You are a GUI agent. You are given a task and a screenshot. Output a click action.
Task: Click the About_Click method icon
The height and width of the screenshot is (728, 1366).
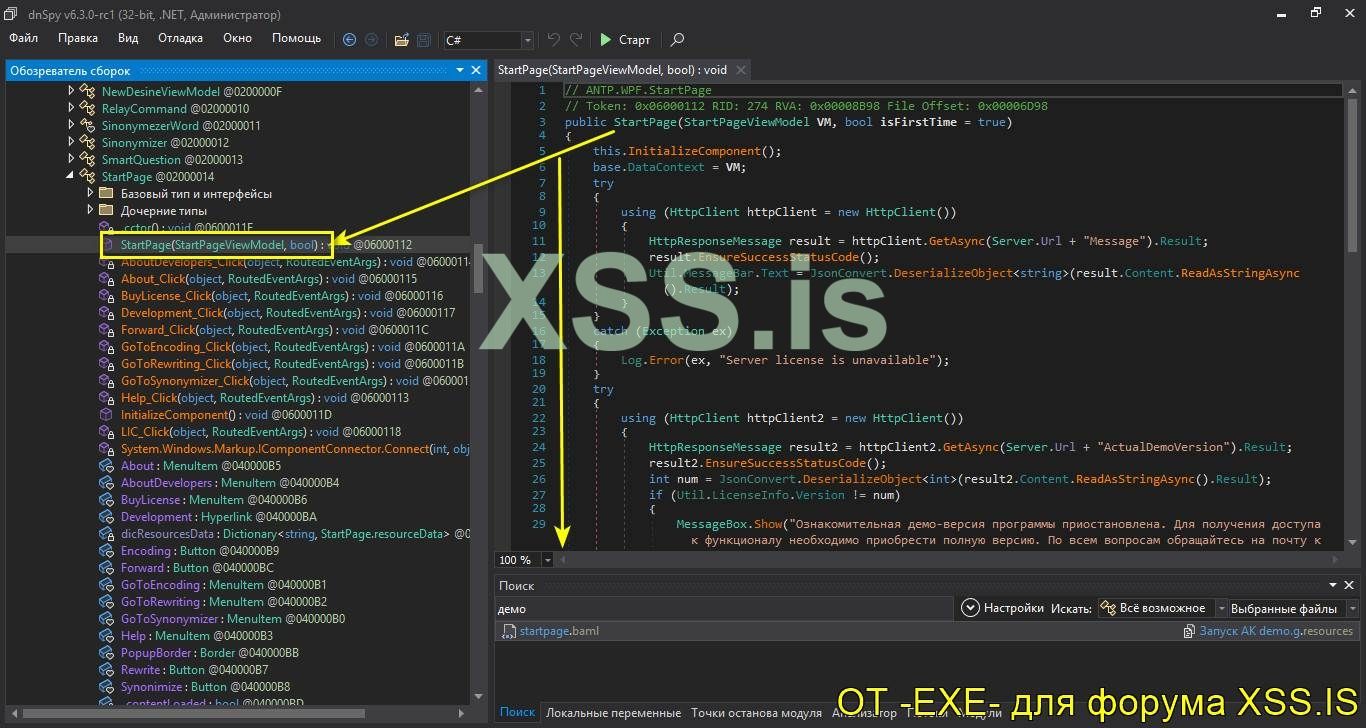tap(107, 279)
